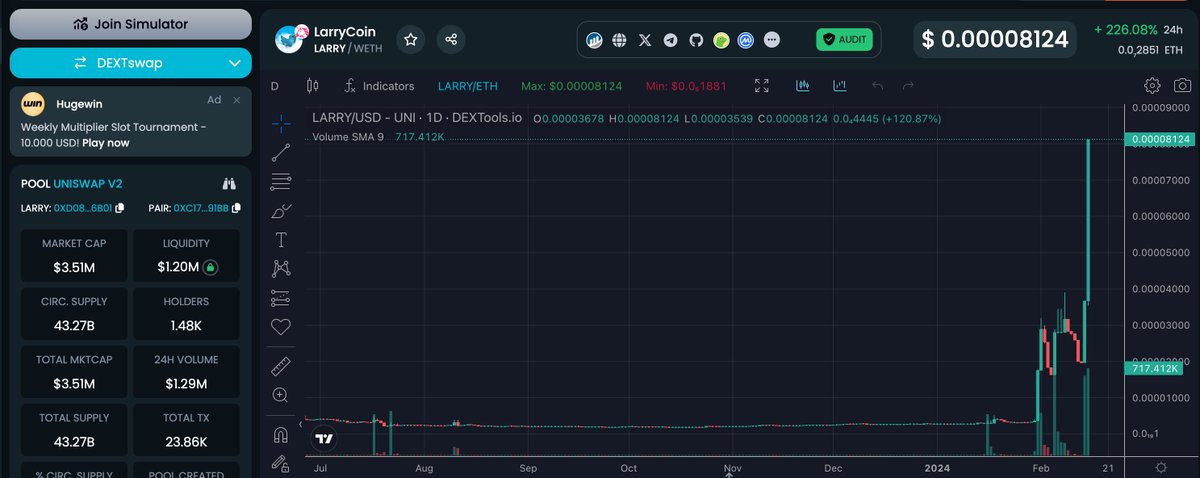
Task: Toggle magnet mode for drawings
Action: (281, 435)
